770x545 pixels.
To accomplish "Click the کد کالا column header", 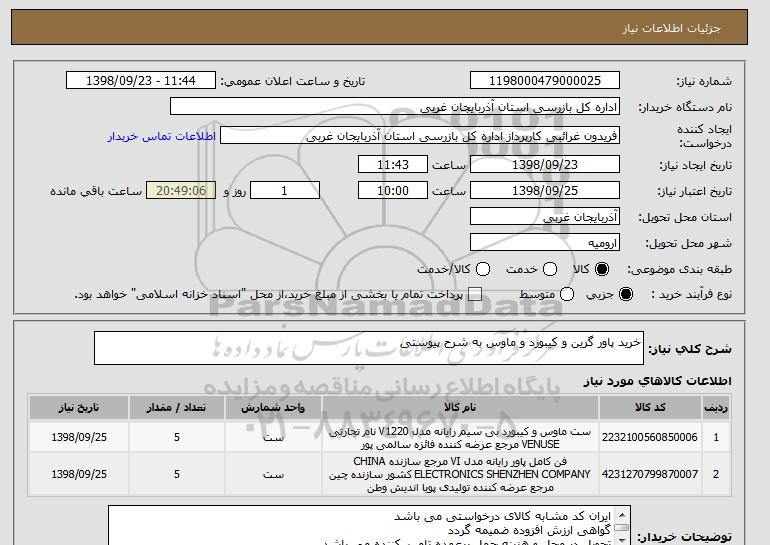I will 650,408.
